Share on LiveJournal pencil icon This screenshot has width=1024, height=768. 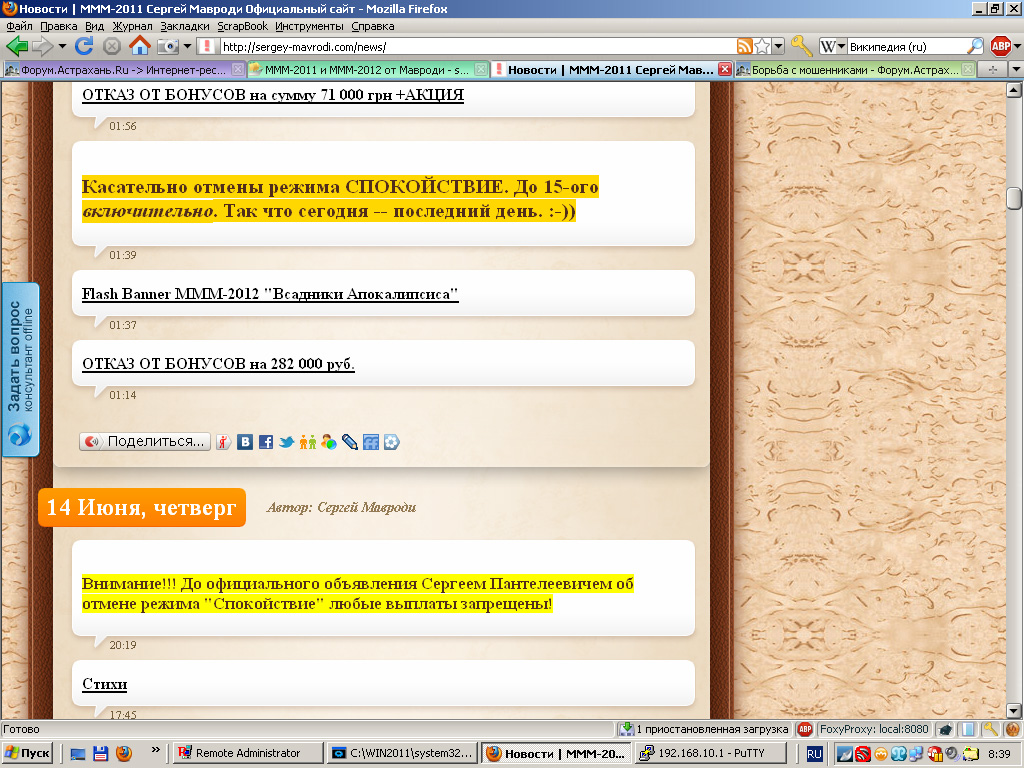click(x=349, y=442)
